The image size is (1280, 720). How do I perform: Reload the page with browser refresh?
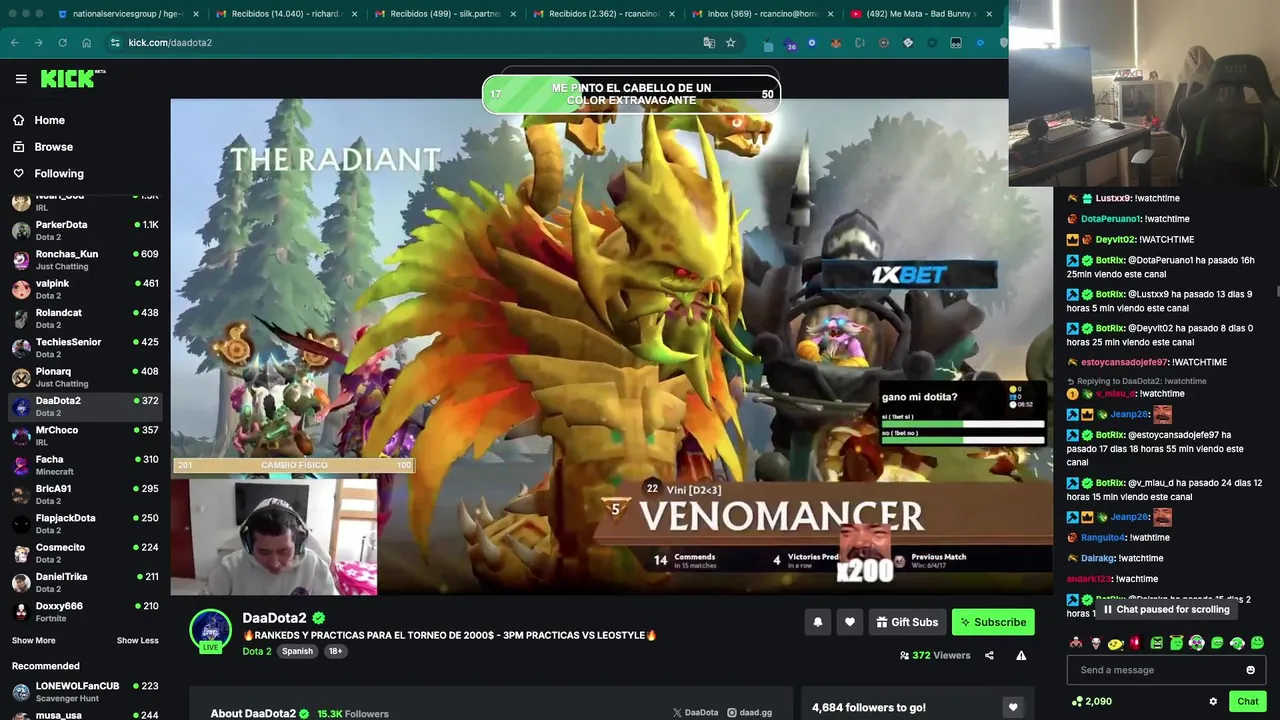tap(62, 43)
